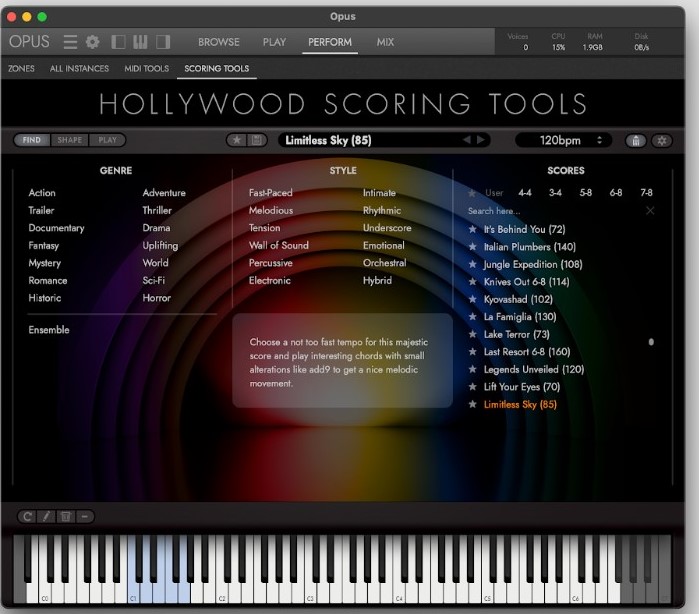This screenshot has width=699, height=614.
Task: Click the pencil edit icon above keyboard
Action: [x=46, y=516]
